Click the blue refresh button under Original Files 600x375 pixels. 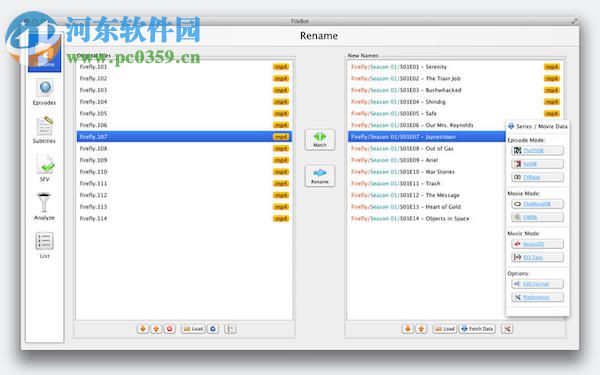click(213, 329)
